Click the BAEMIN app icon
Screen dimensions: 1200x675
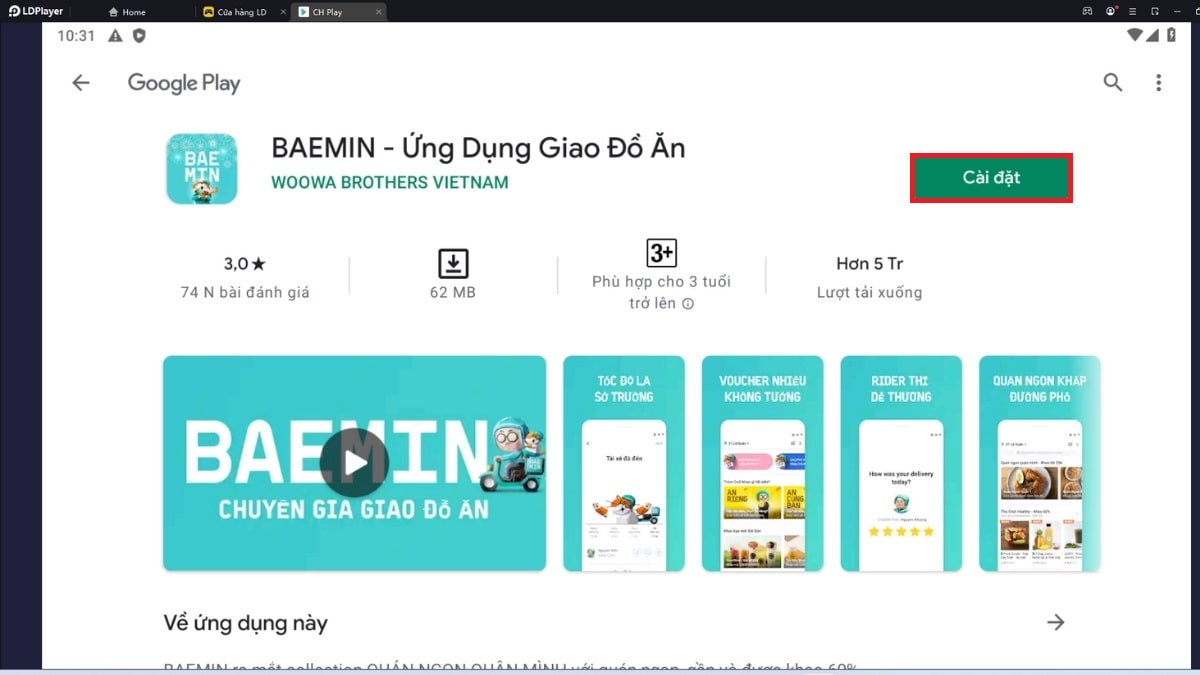point(202,168)
